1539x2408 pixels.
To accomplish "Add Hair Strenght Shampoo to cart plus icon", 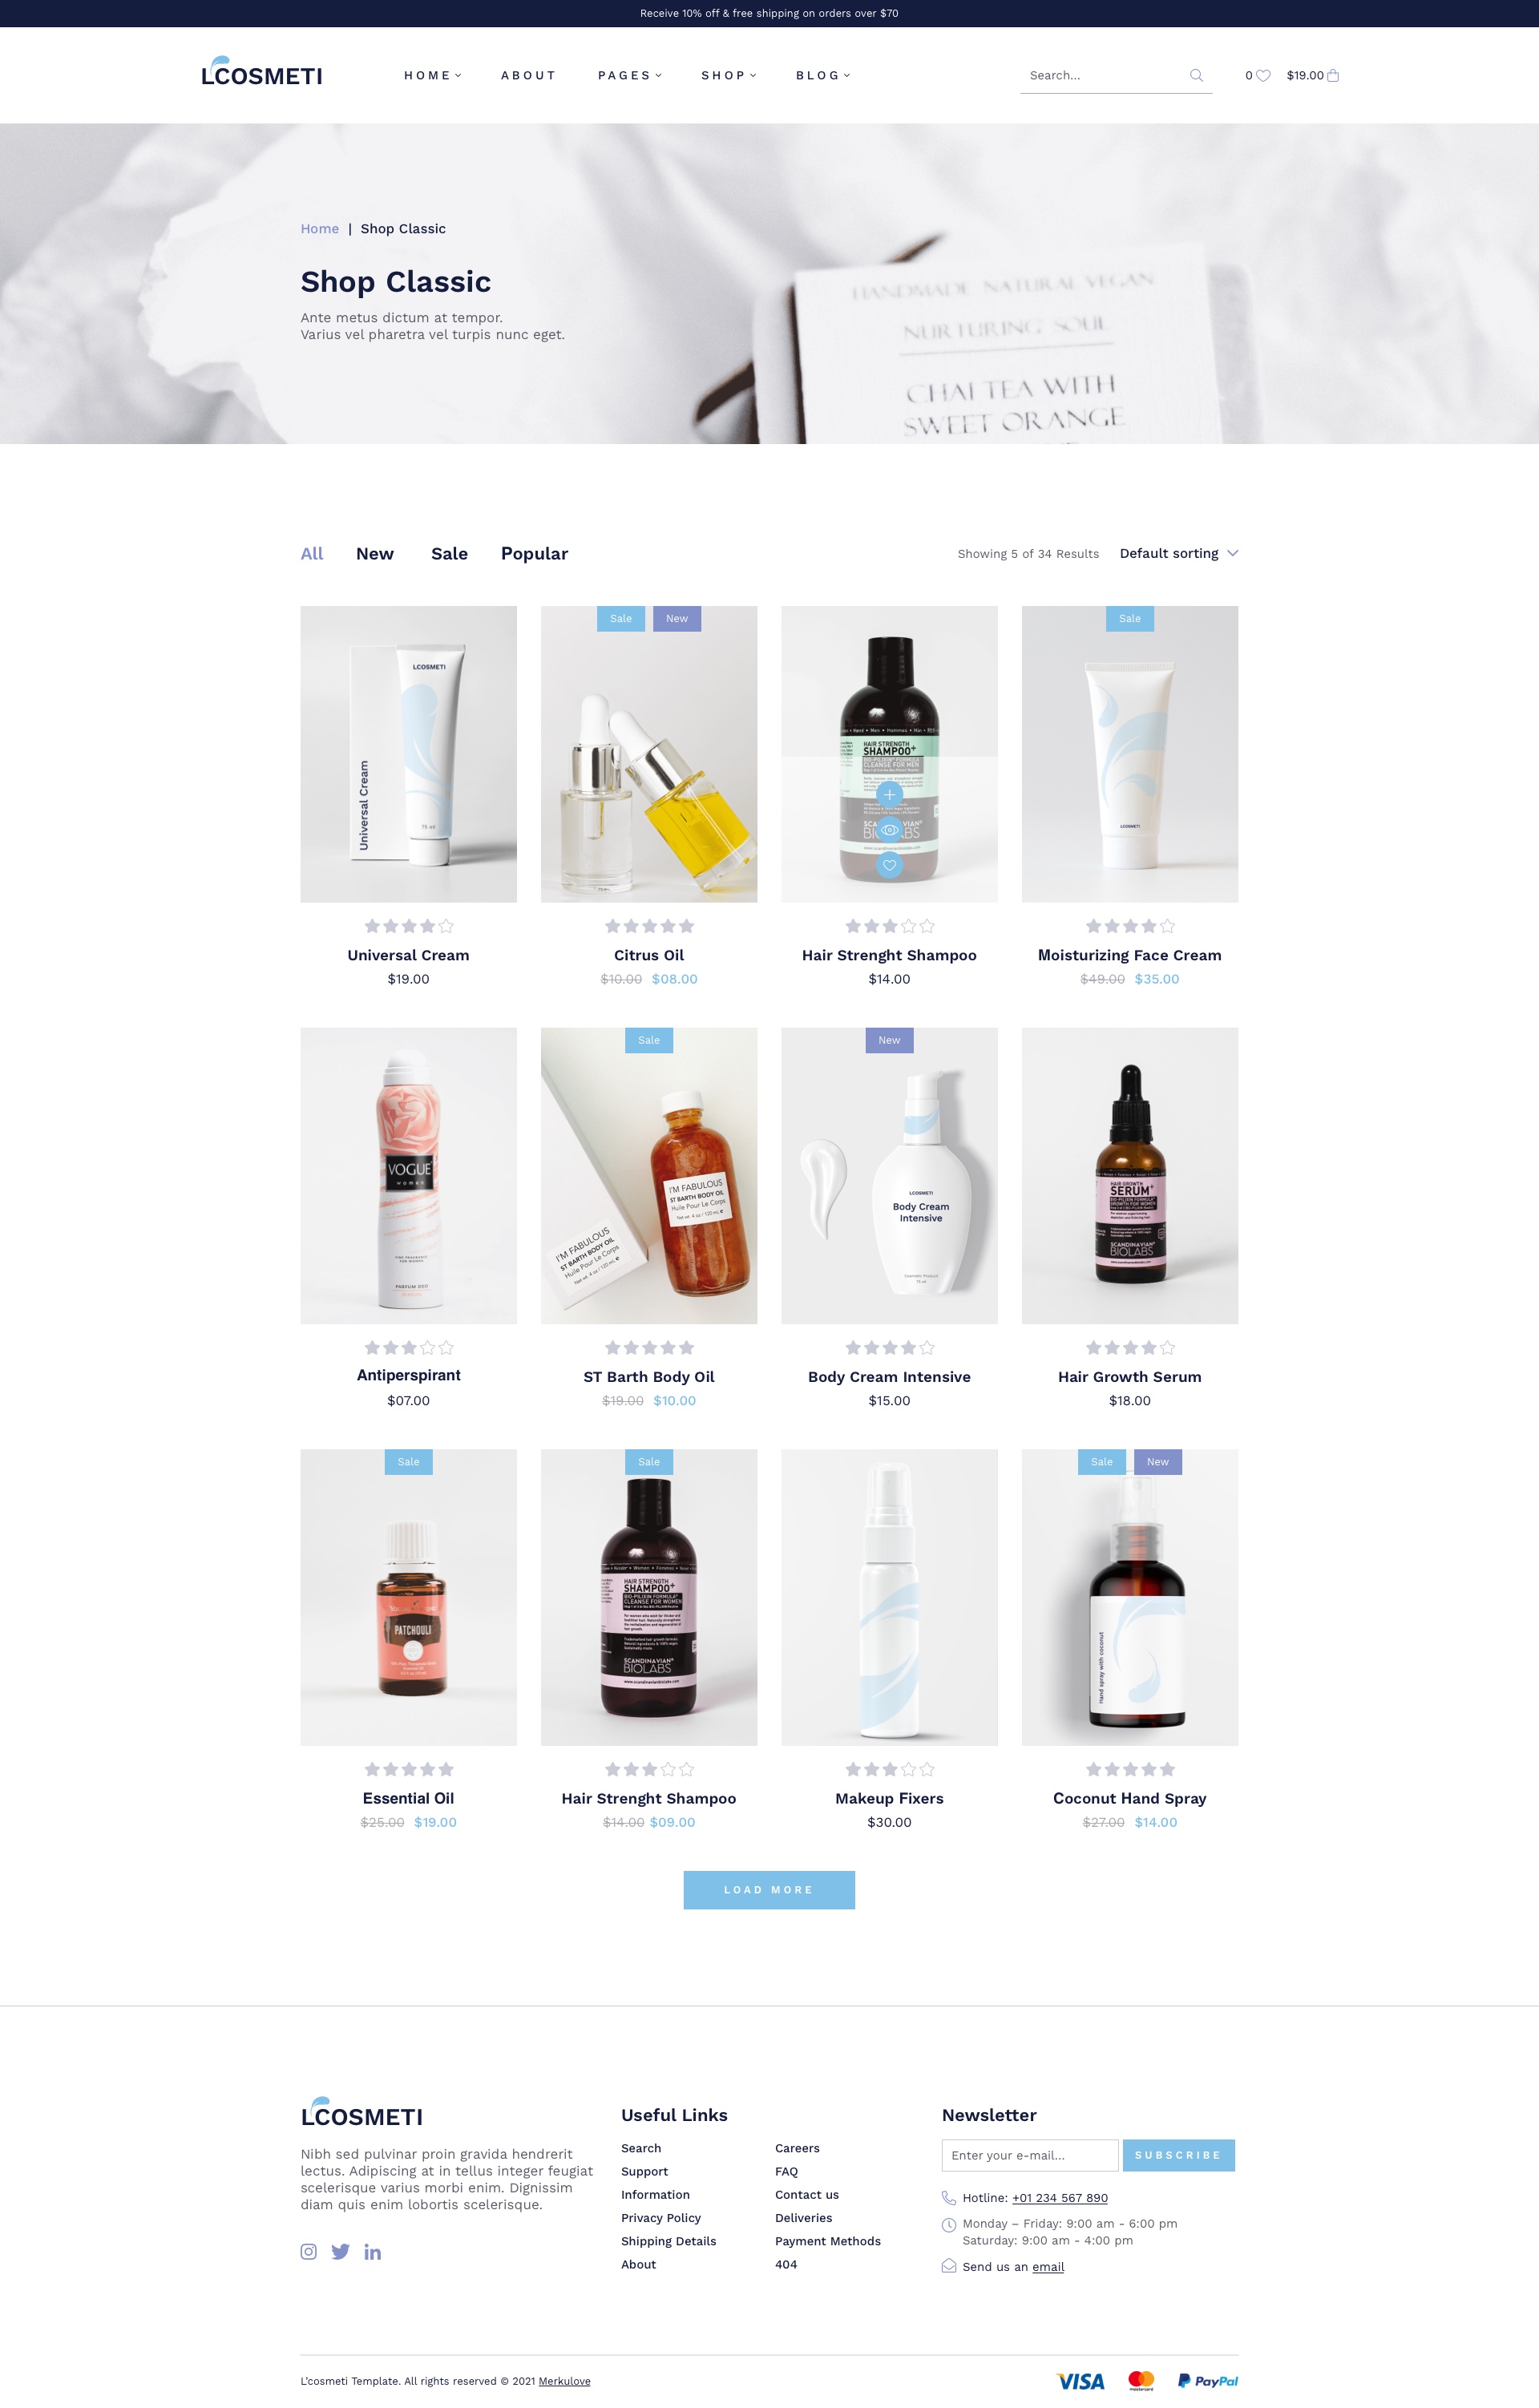I will pyautogui.click(x=889, y=795).
